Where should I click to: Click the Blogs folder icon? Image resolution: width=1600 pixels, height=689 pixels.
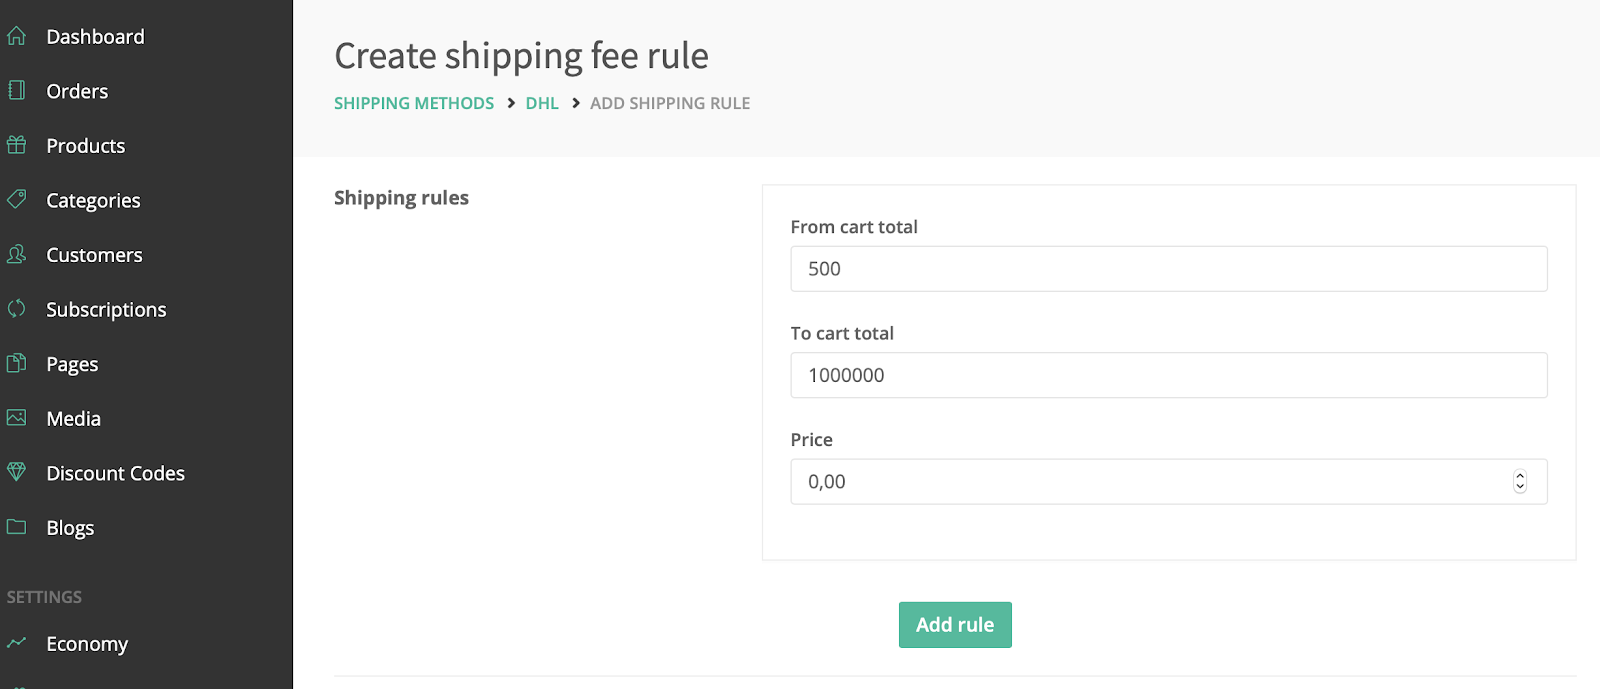(x=16, y=526)
